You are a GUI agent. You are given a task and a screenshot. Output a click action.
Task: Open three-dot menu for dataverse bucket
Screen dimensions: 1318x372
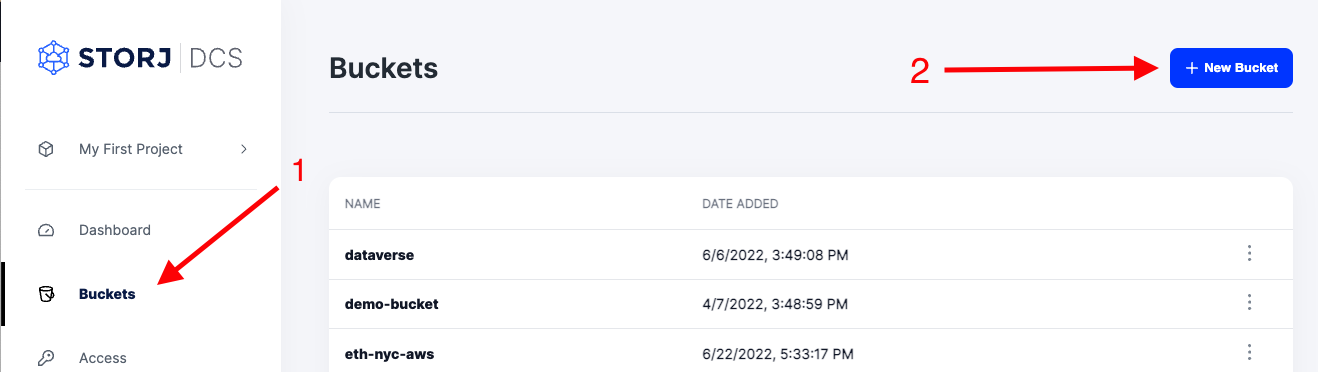click(x=1249, y=254)
